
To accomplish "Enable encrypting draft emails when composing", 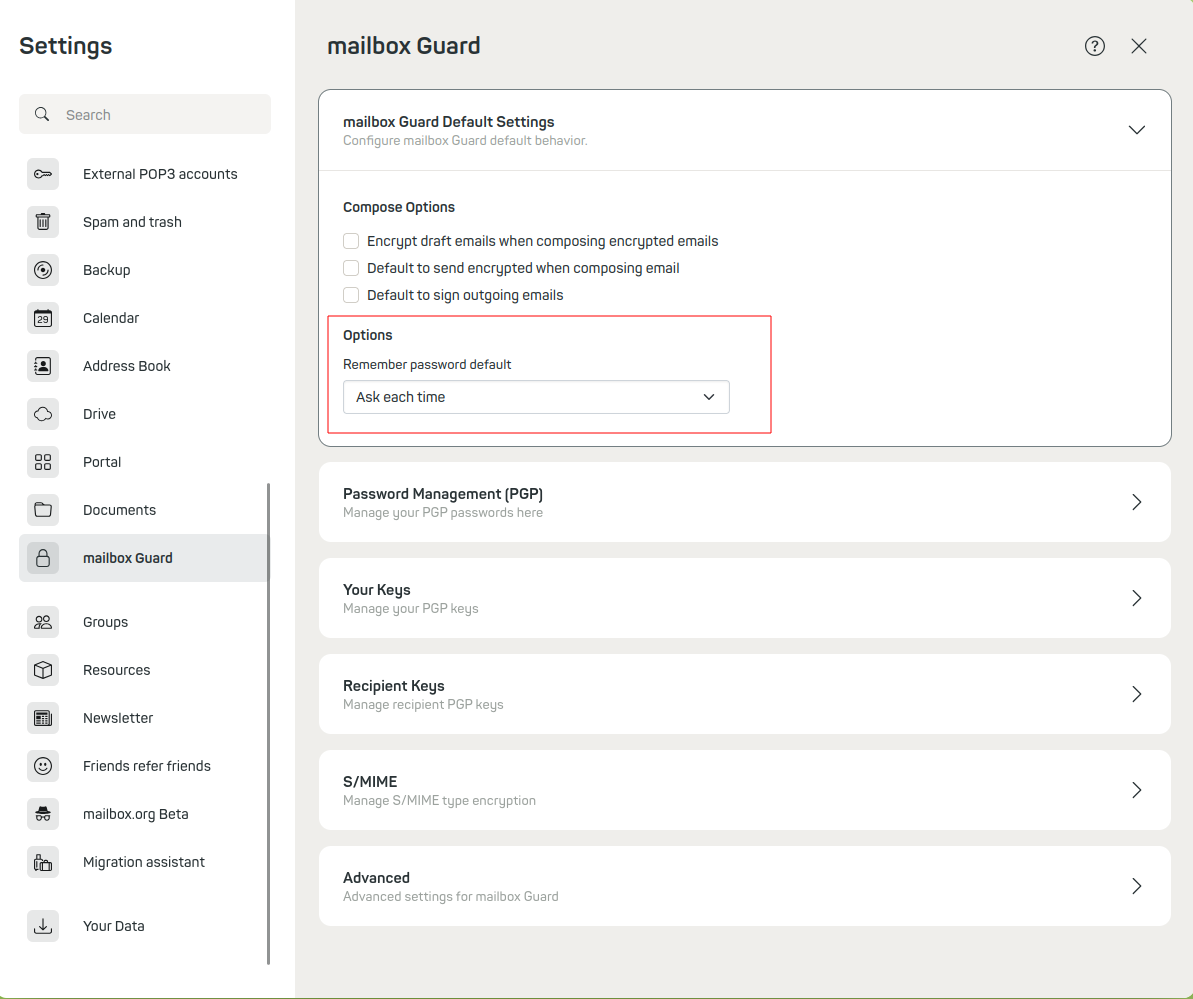I will click(351, 241).
